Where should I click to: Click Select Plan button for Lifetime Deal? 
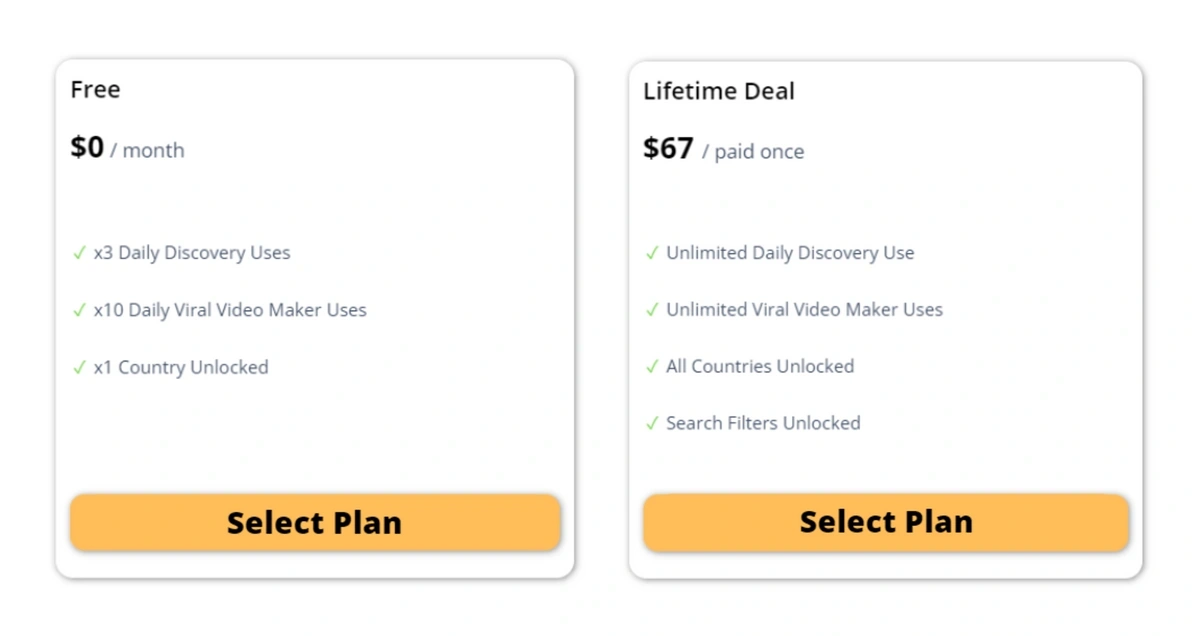point(886,521)
